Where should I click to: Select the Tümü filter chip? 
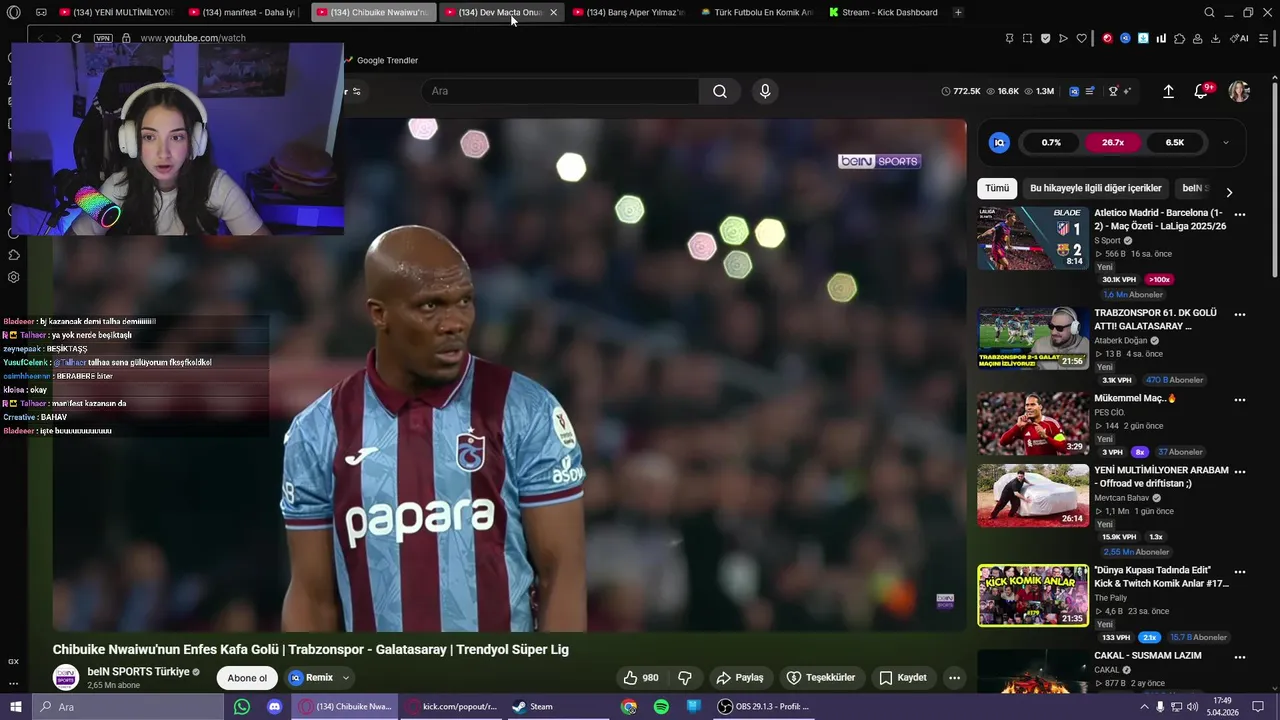click(997, 188)
